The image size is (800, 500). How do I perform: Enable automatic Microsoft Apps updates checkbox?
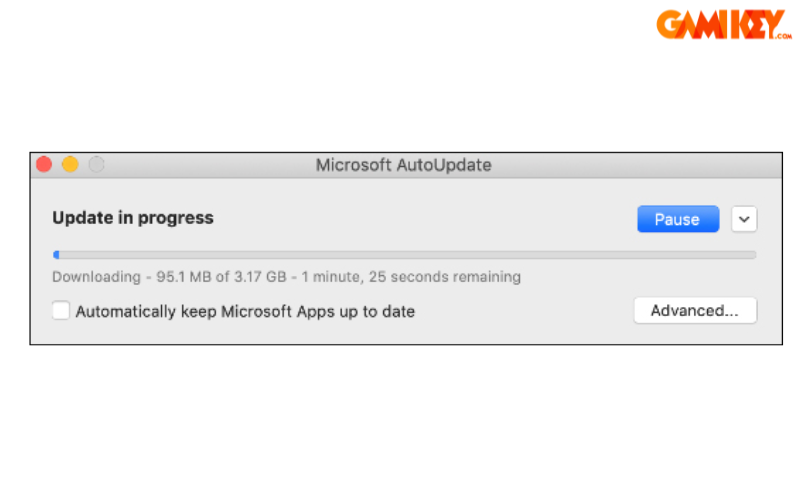click(61, 311)
